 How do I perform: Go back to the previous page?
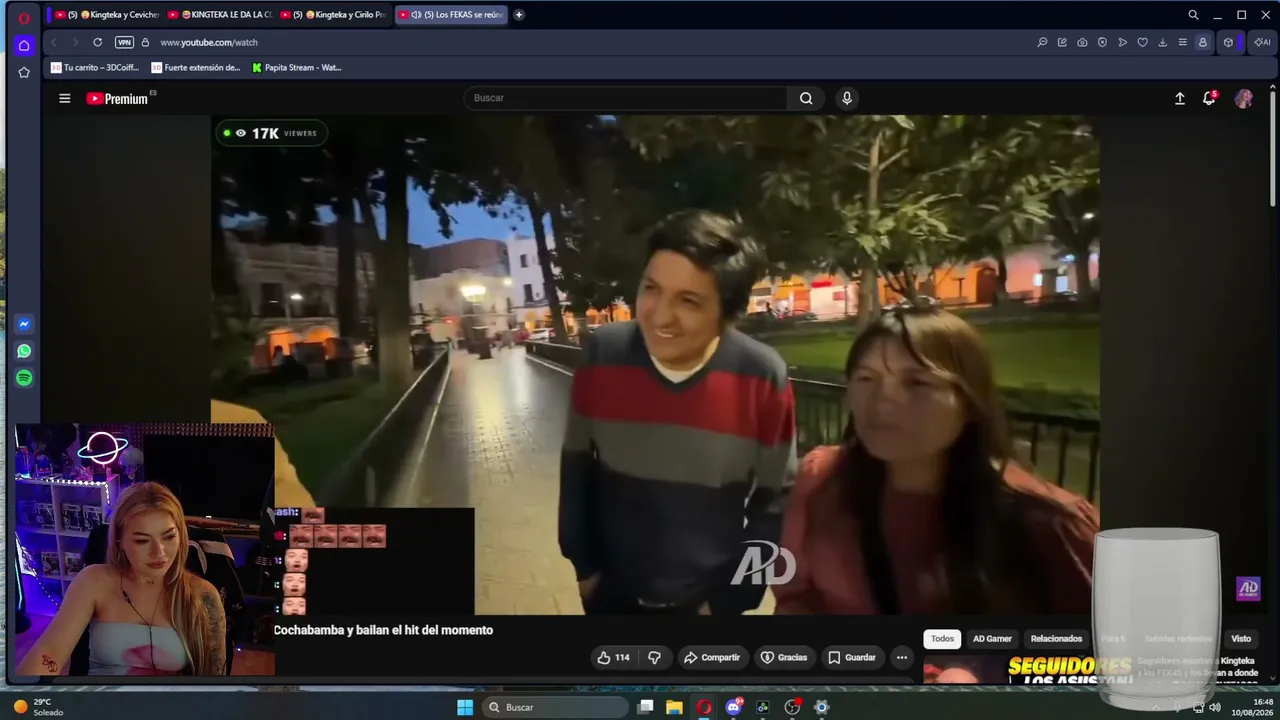tap(53, 42)
